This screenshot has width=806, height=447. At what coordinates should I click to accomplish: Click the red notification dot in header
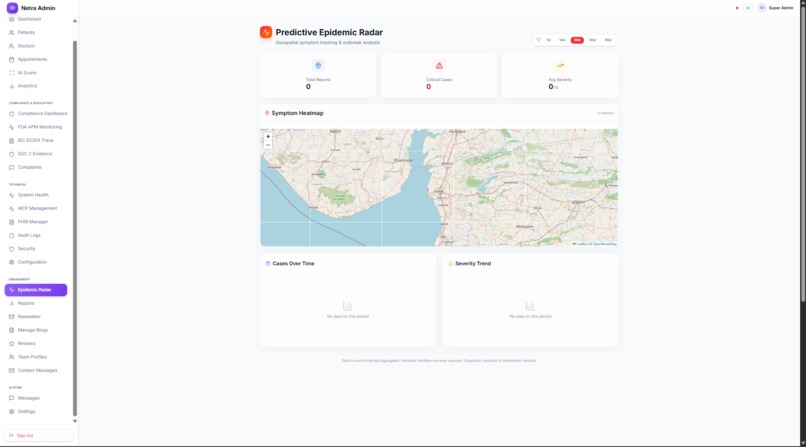pyautogui.click(x=737, y=8)
